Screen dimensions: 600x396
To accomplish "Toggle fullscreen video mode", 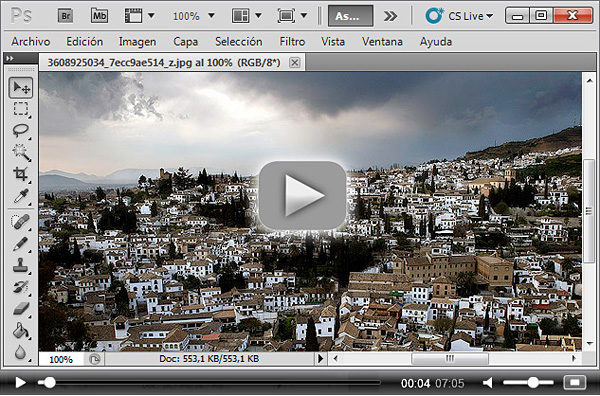I will pyautogui.click(x=575, y=382).
